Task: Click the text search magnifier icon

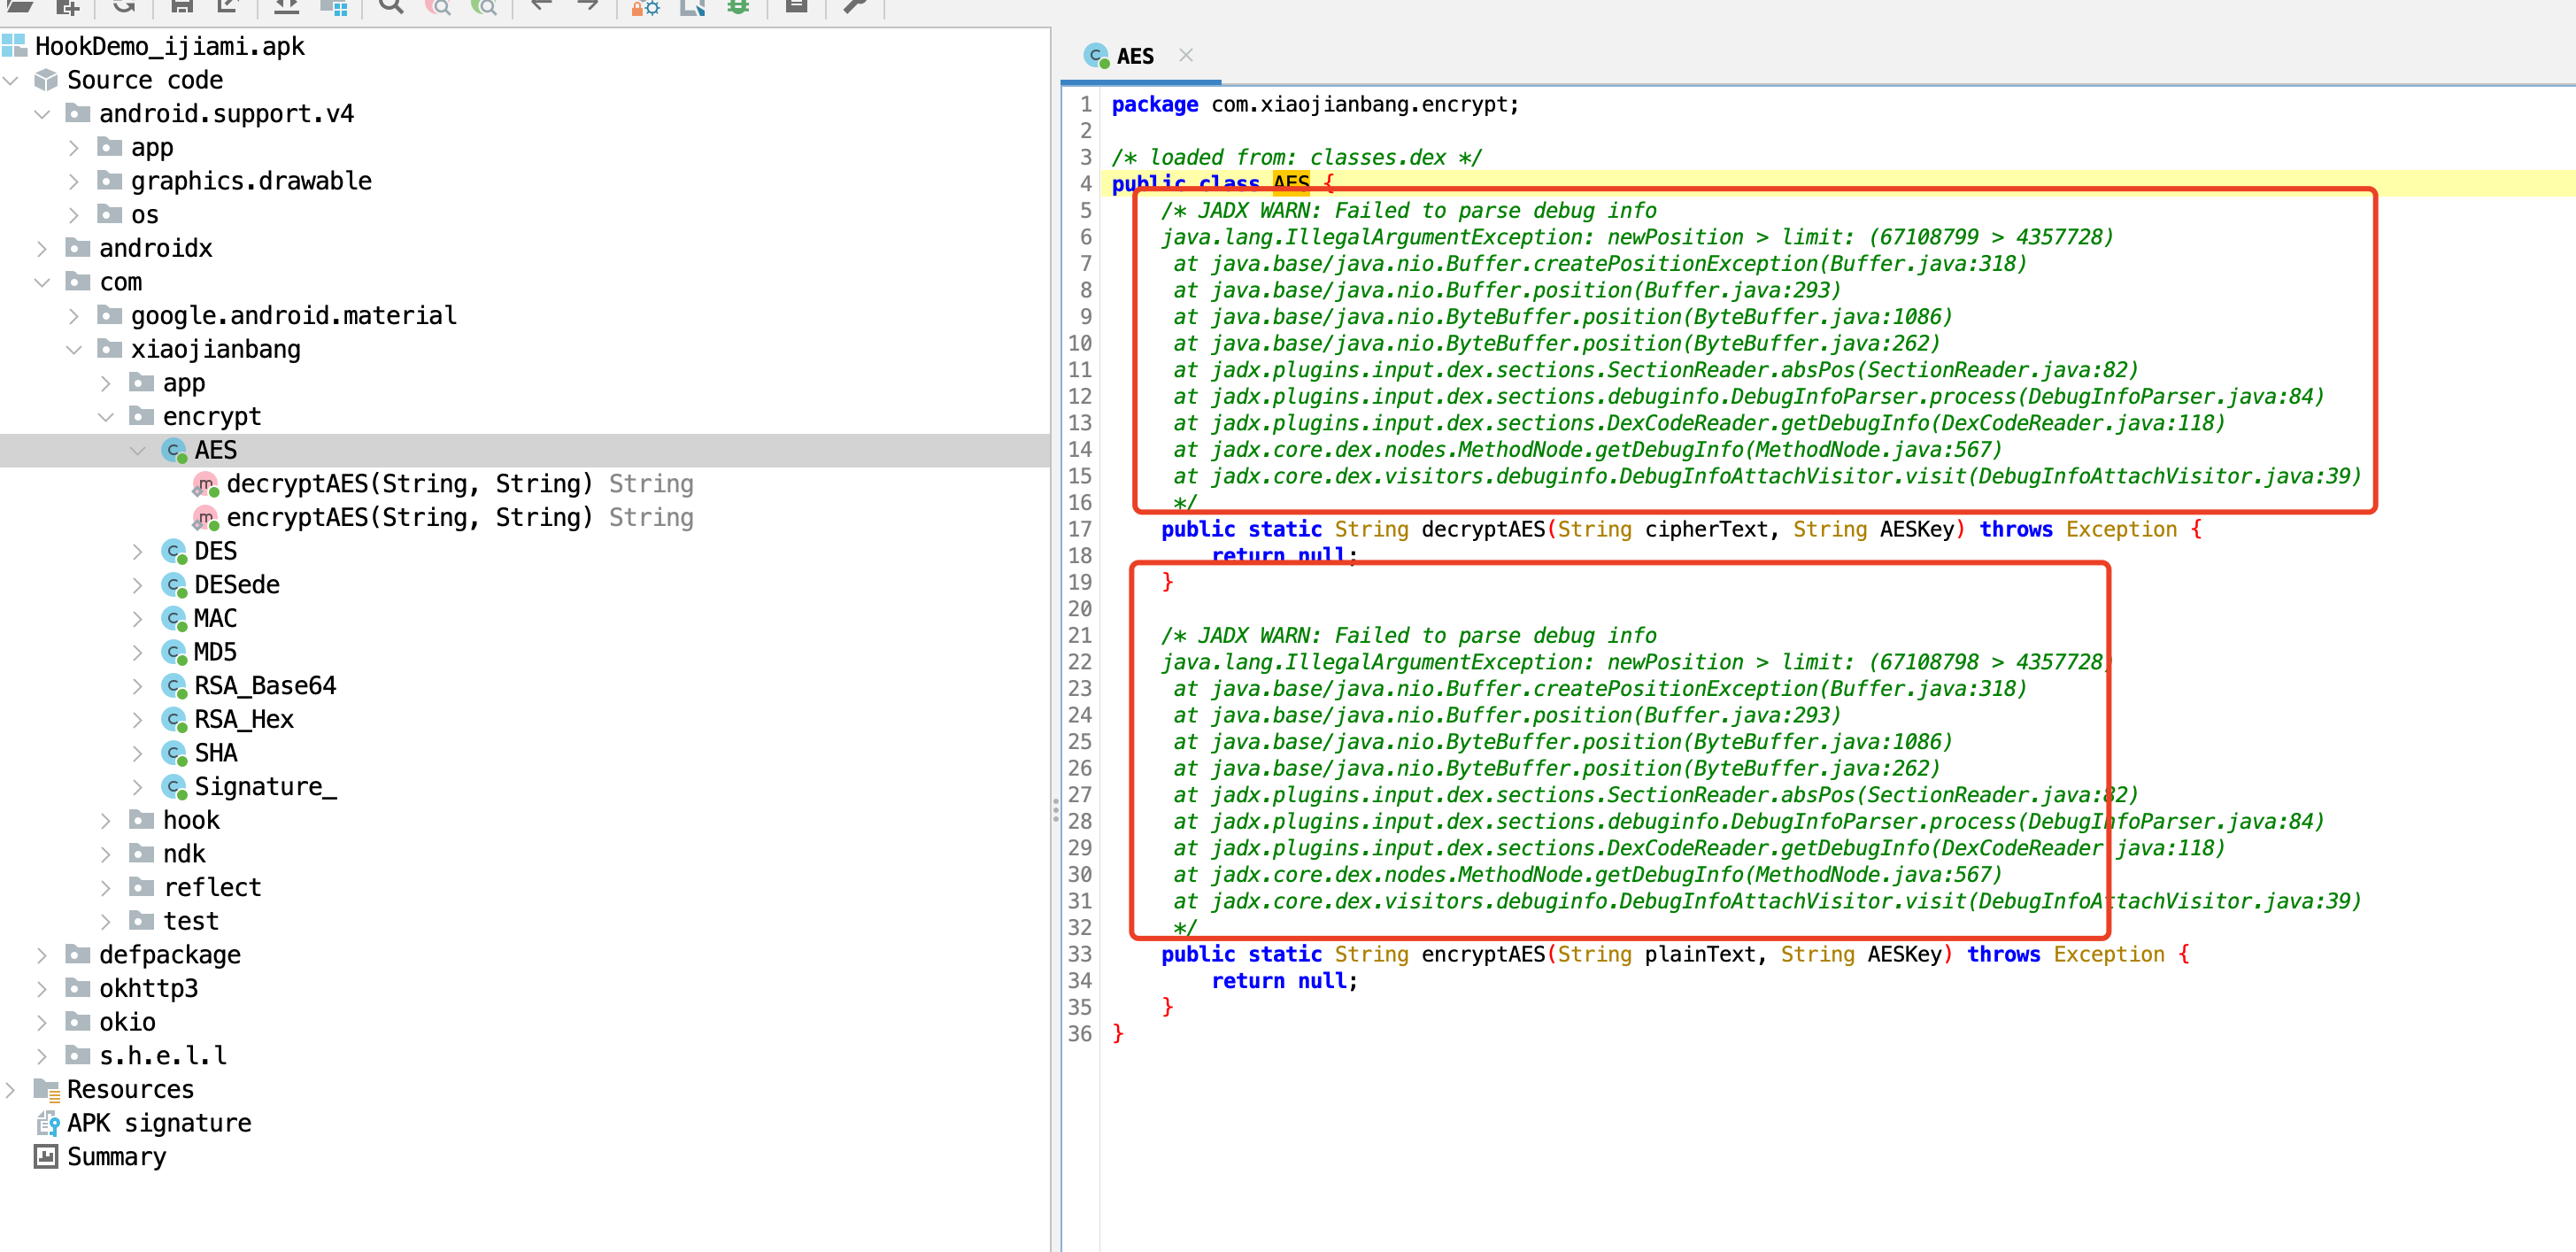Action: click(x=391, y=7)
